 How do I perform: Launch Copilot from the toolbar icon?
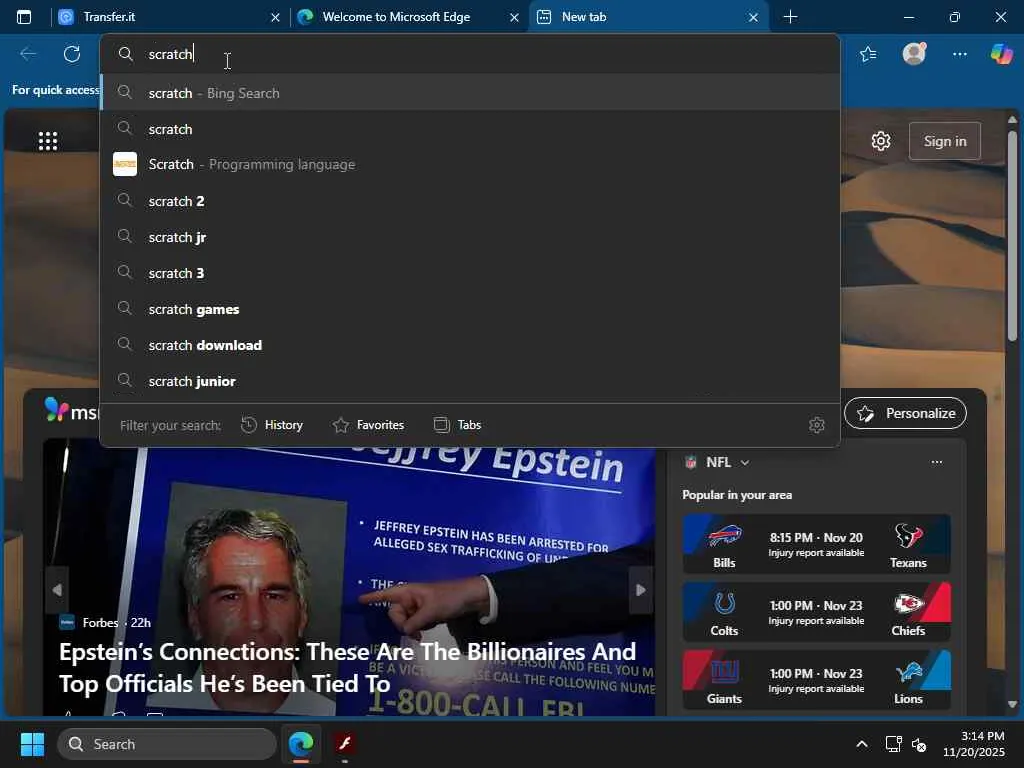point(1001,54)
